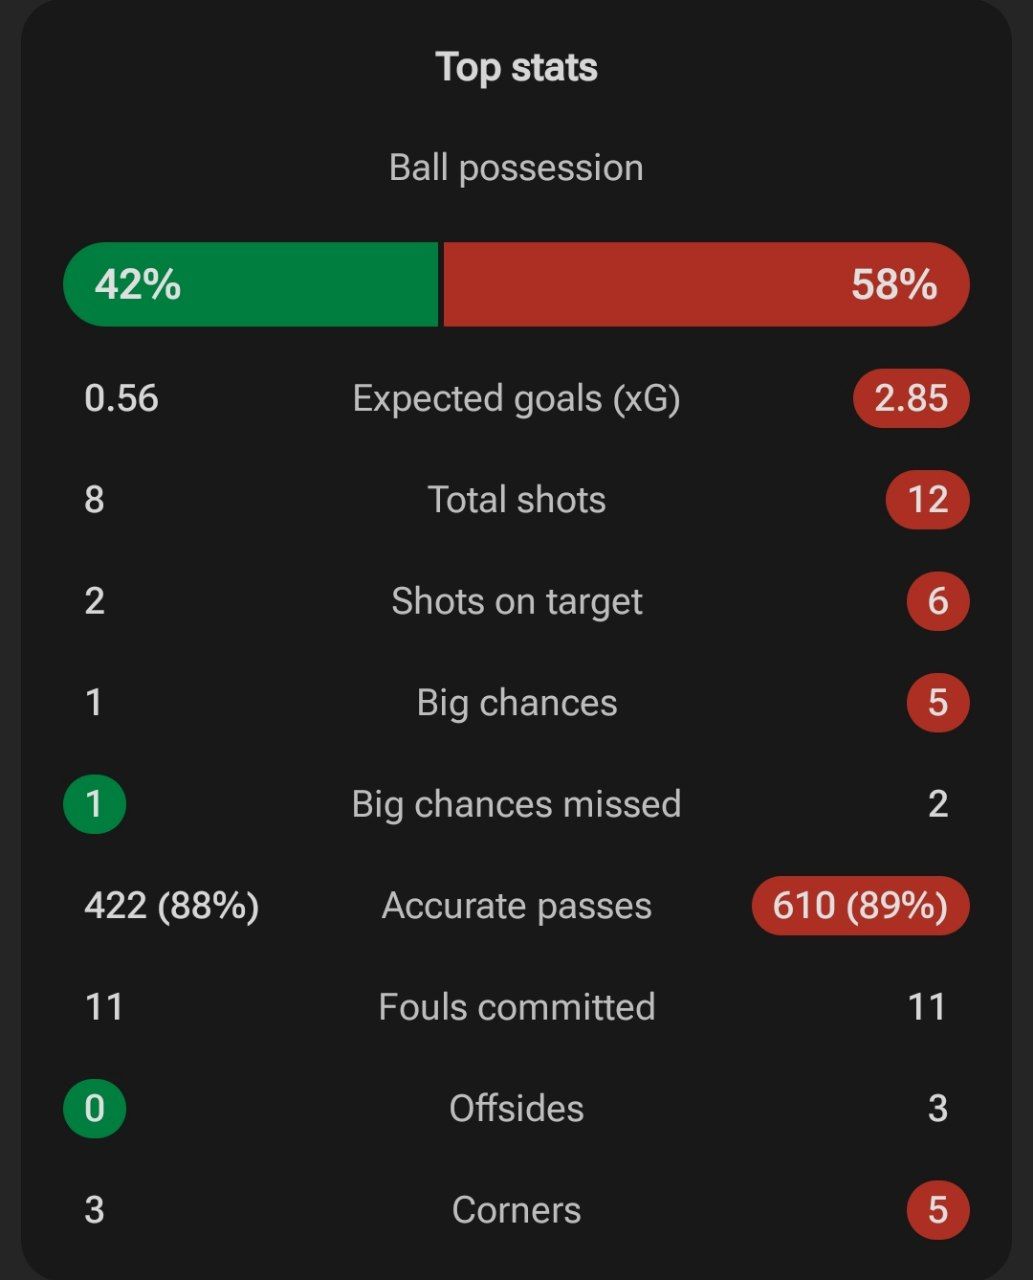Click the red 12 total shots badge

pyautogui.click(x=927, y=499)
